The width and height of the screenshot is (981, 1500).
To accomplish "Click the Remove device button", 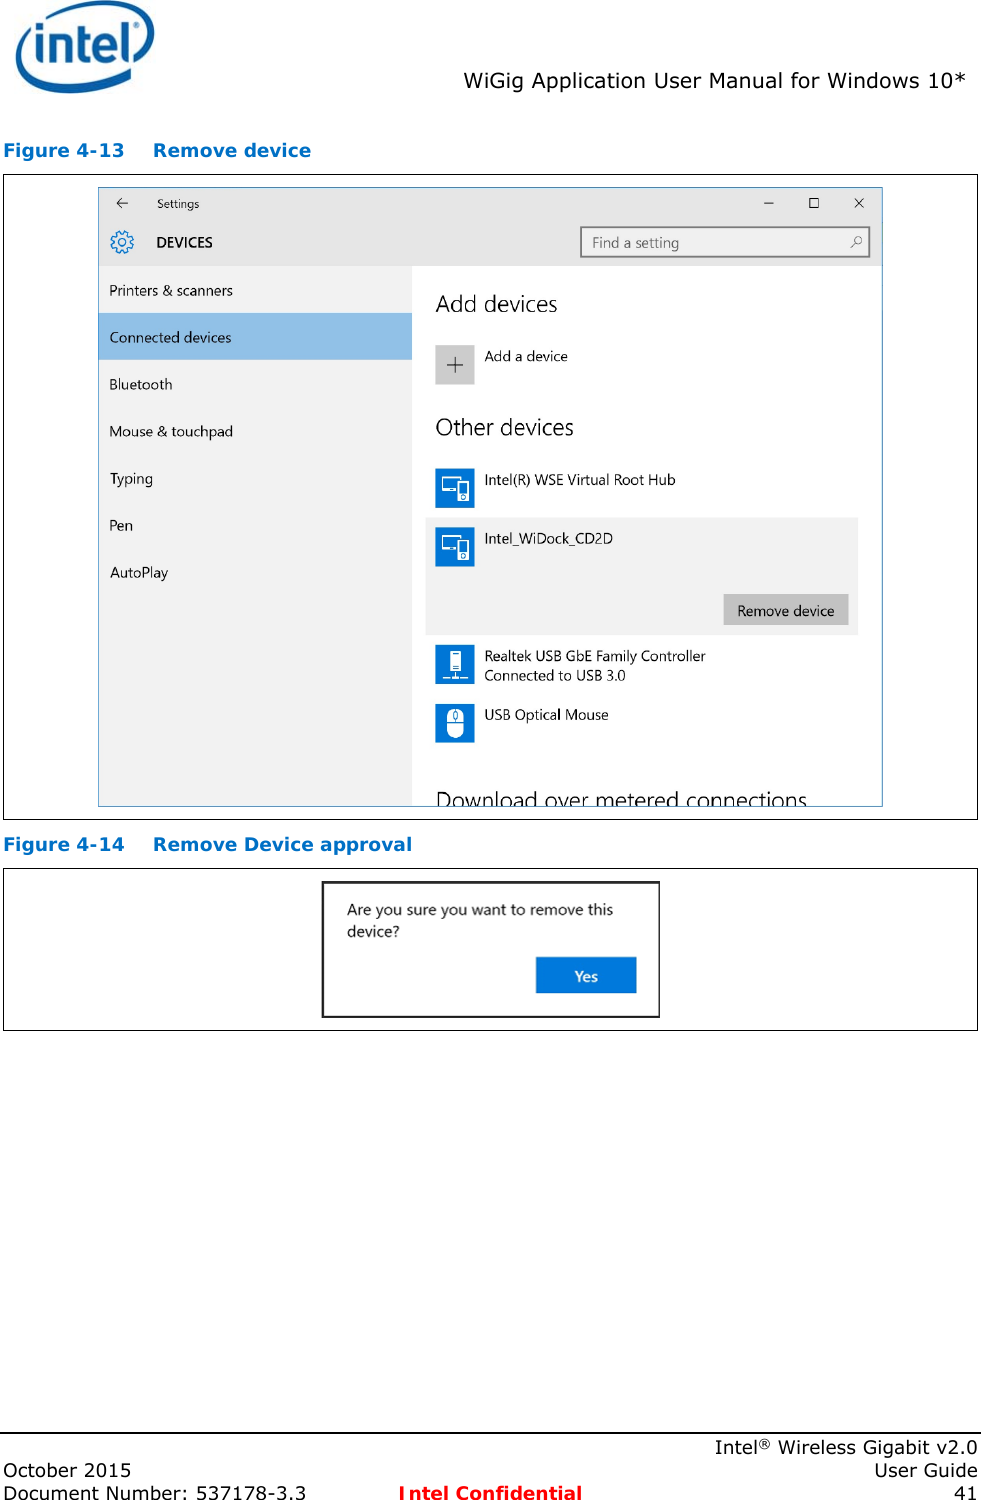I will [786, 610].
